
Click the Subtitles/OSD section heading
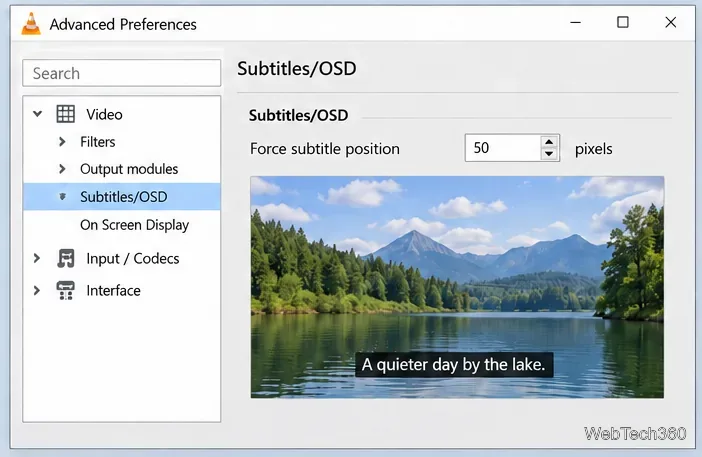pyautogui.click(x=298, y=115)
